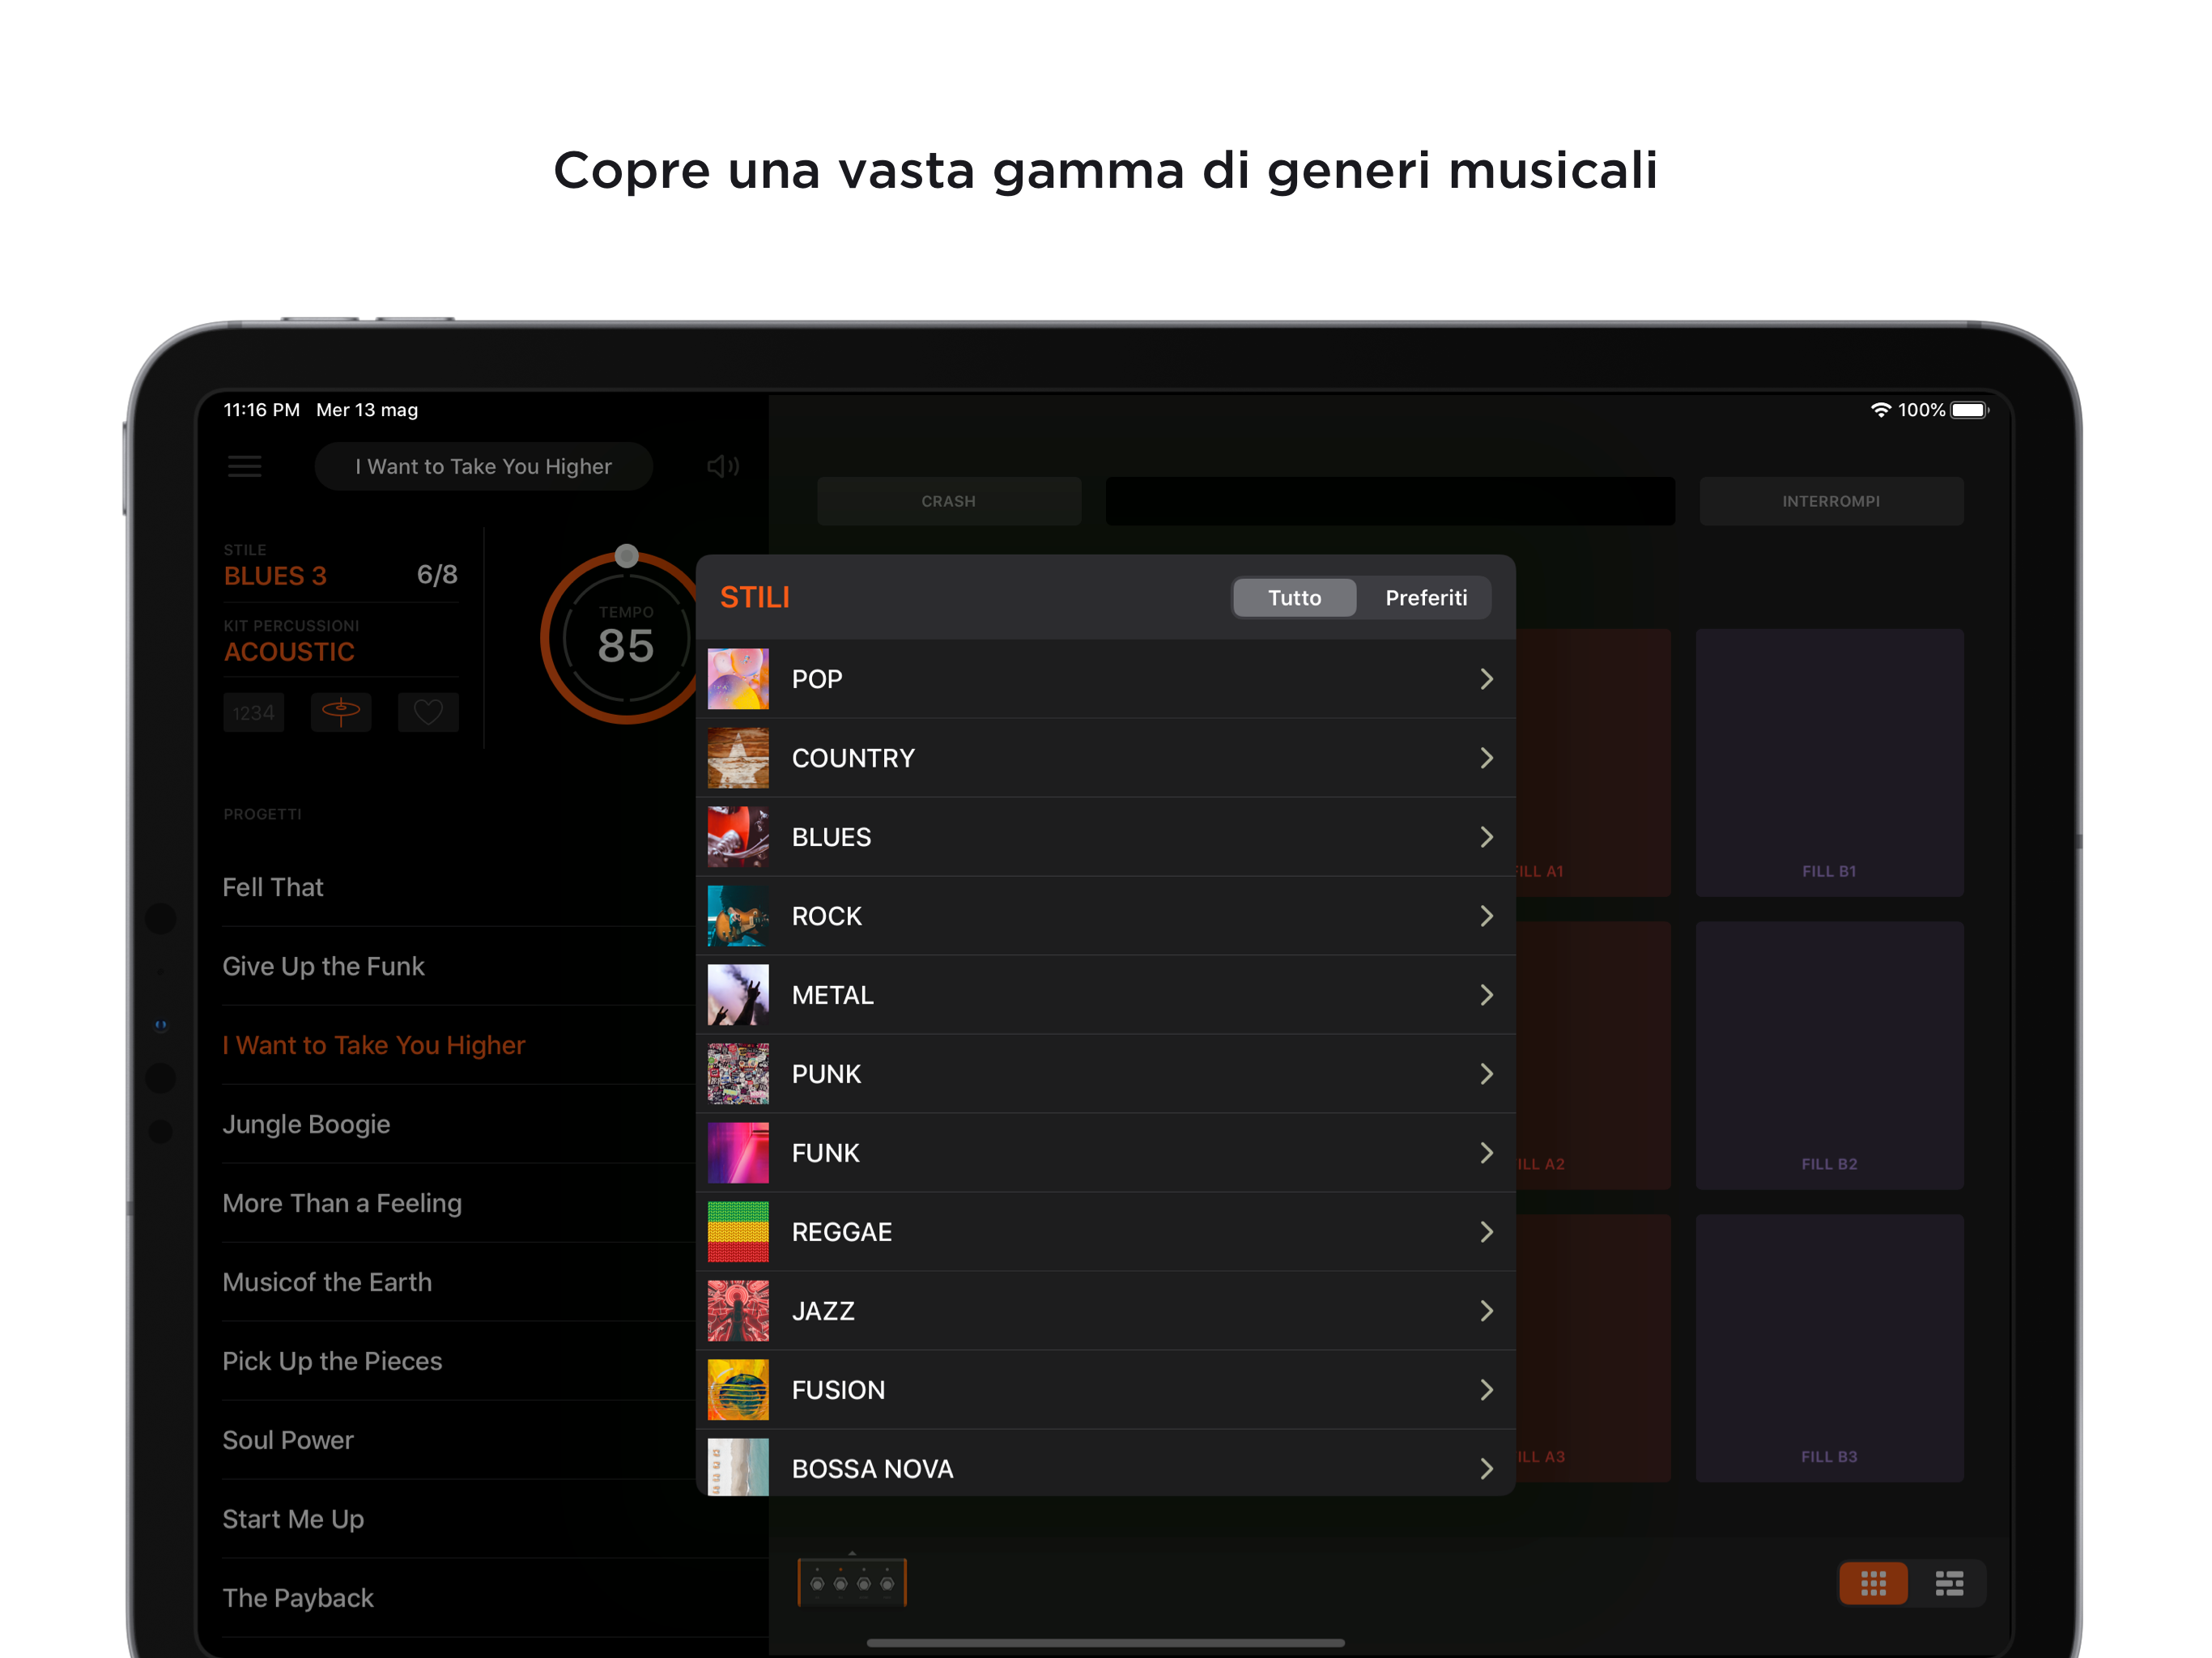Tap the cymbal icon button

point(341,713)
